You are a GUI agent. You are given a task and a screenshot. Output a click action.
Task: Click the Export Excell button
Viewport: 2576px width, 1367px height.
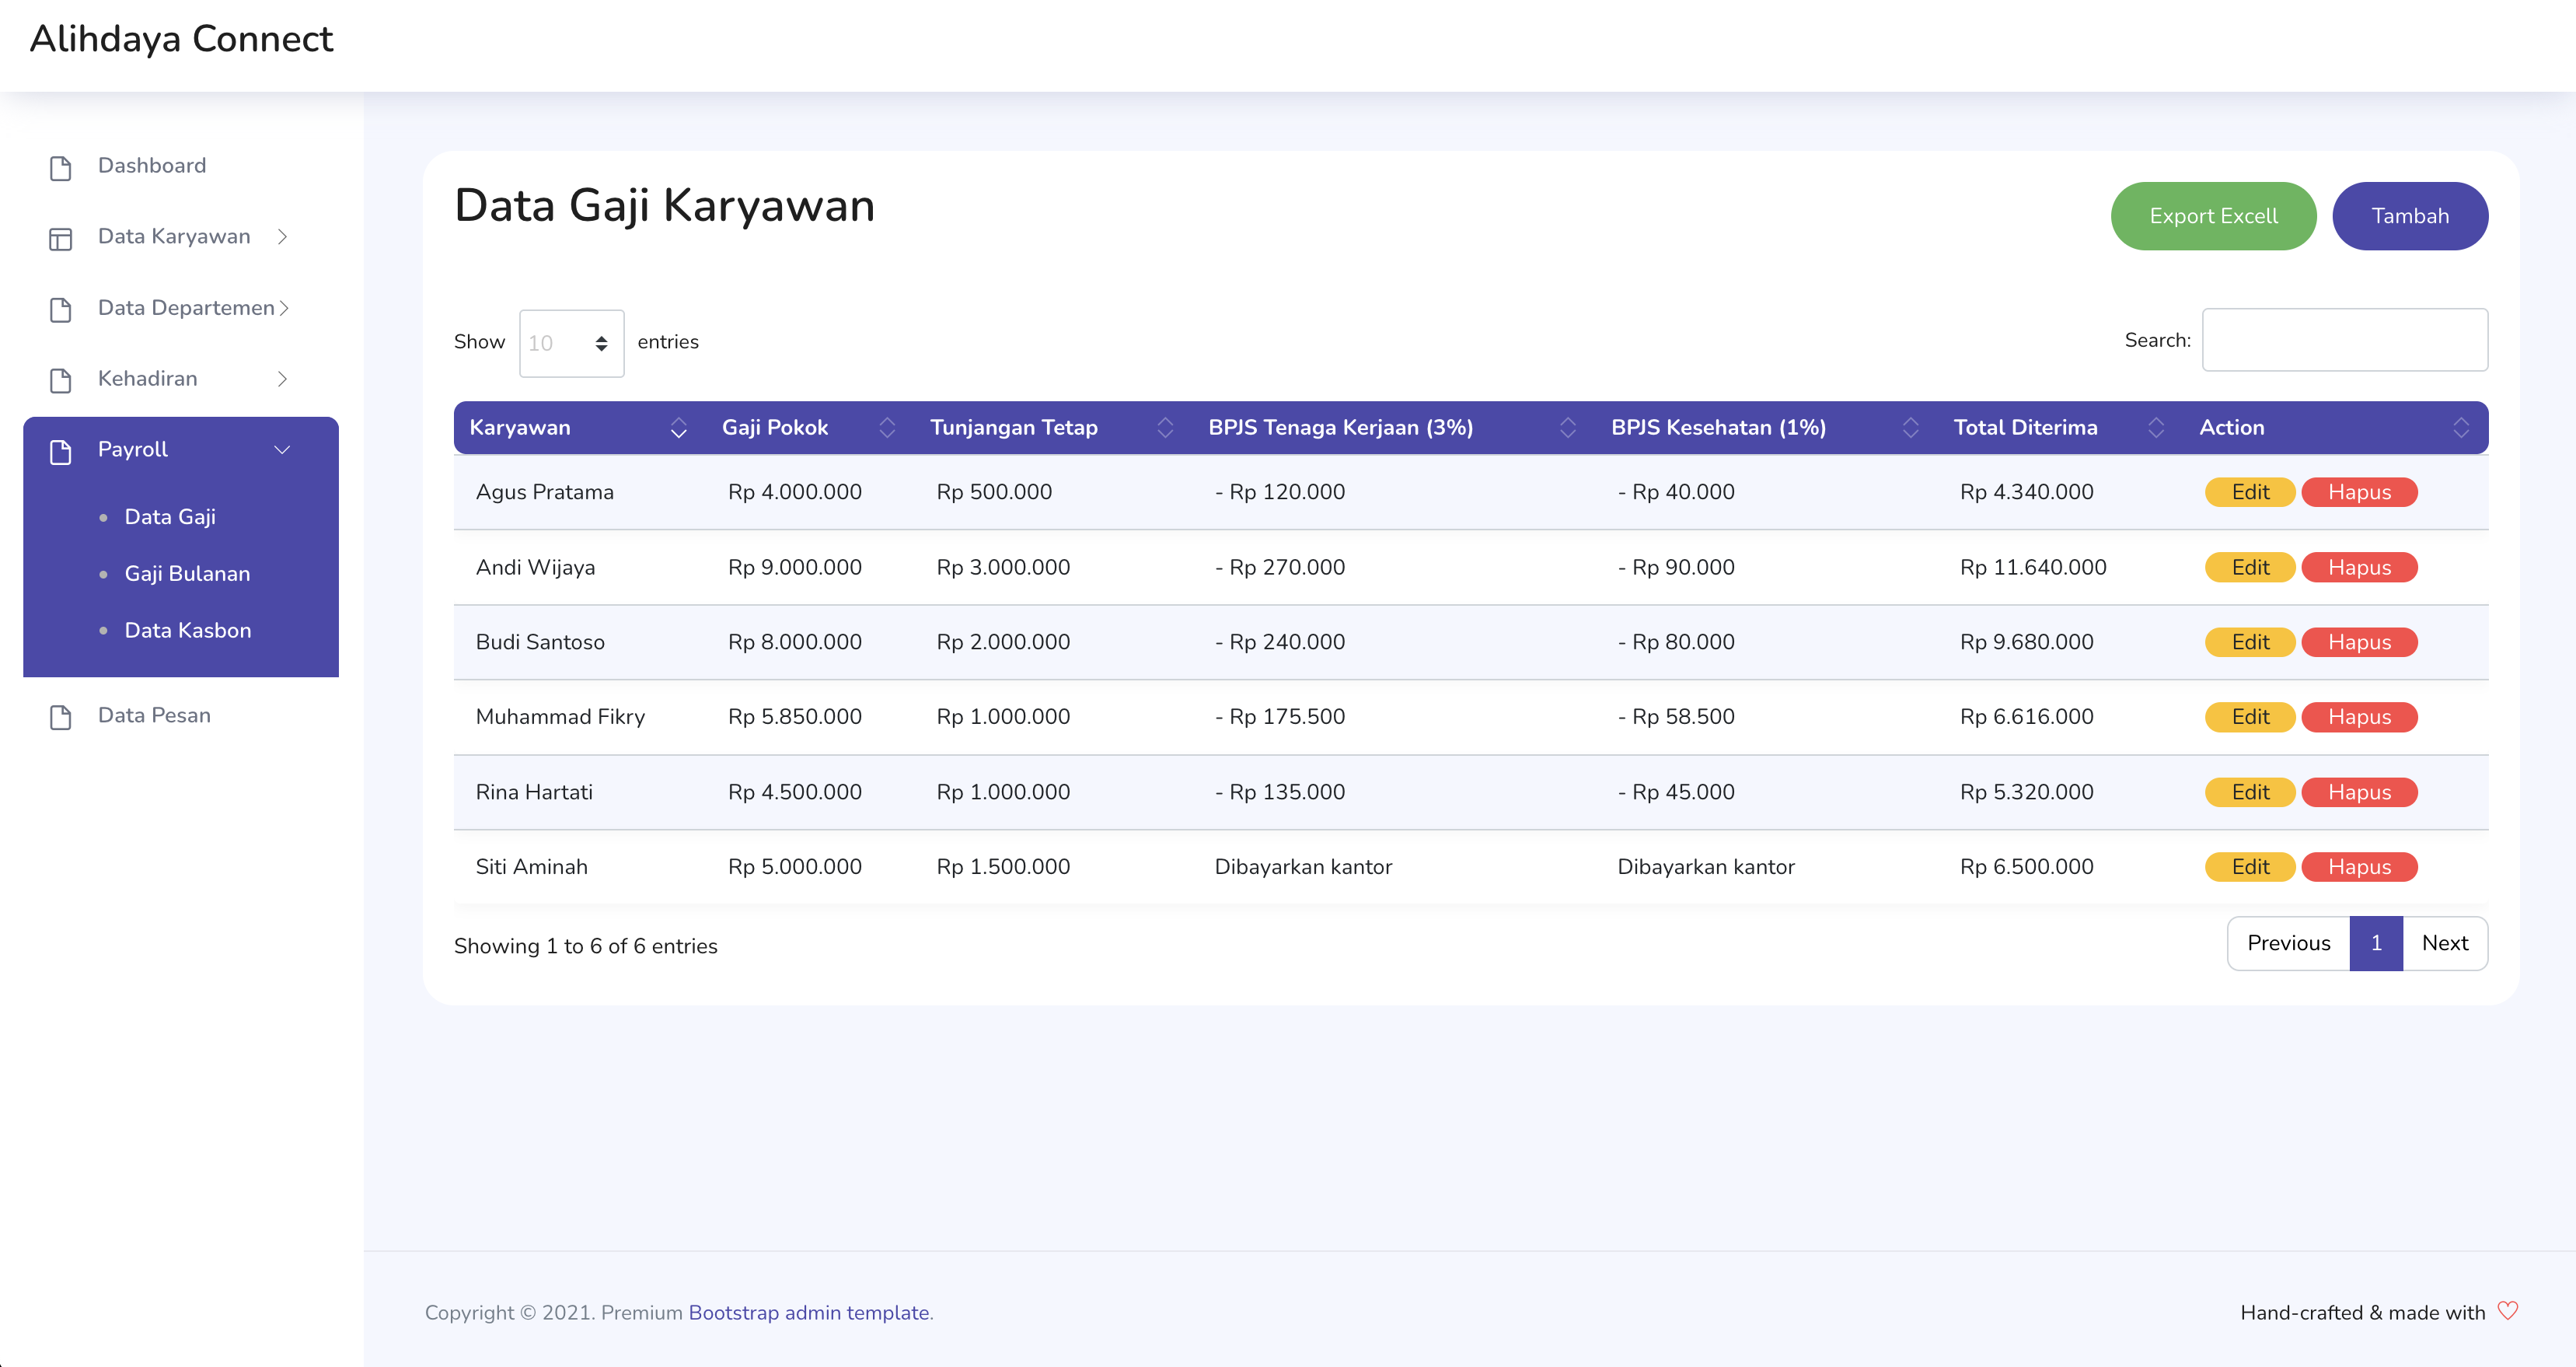point(2213,215)
